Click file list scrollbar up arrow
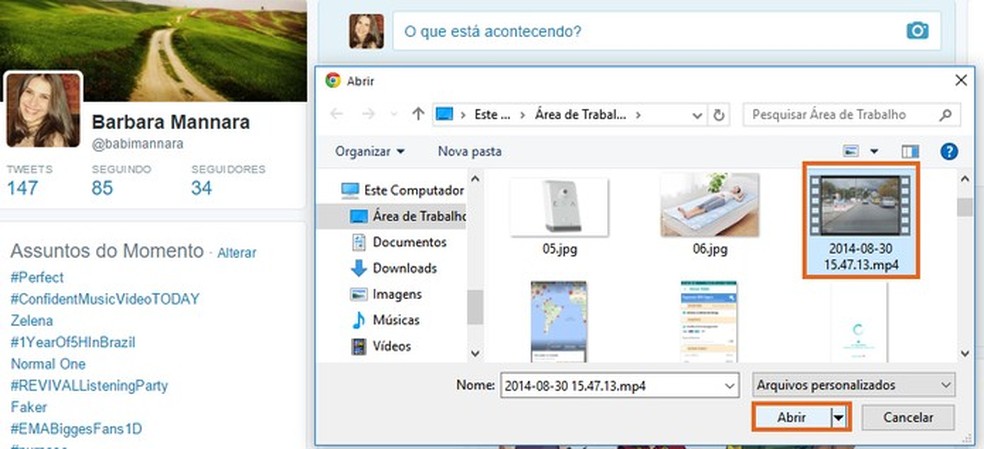This screenshot has width=984, height=449. (966, 179)
